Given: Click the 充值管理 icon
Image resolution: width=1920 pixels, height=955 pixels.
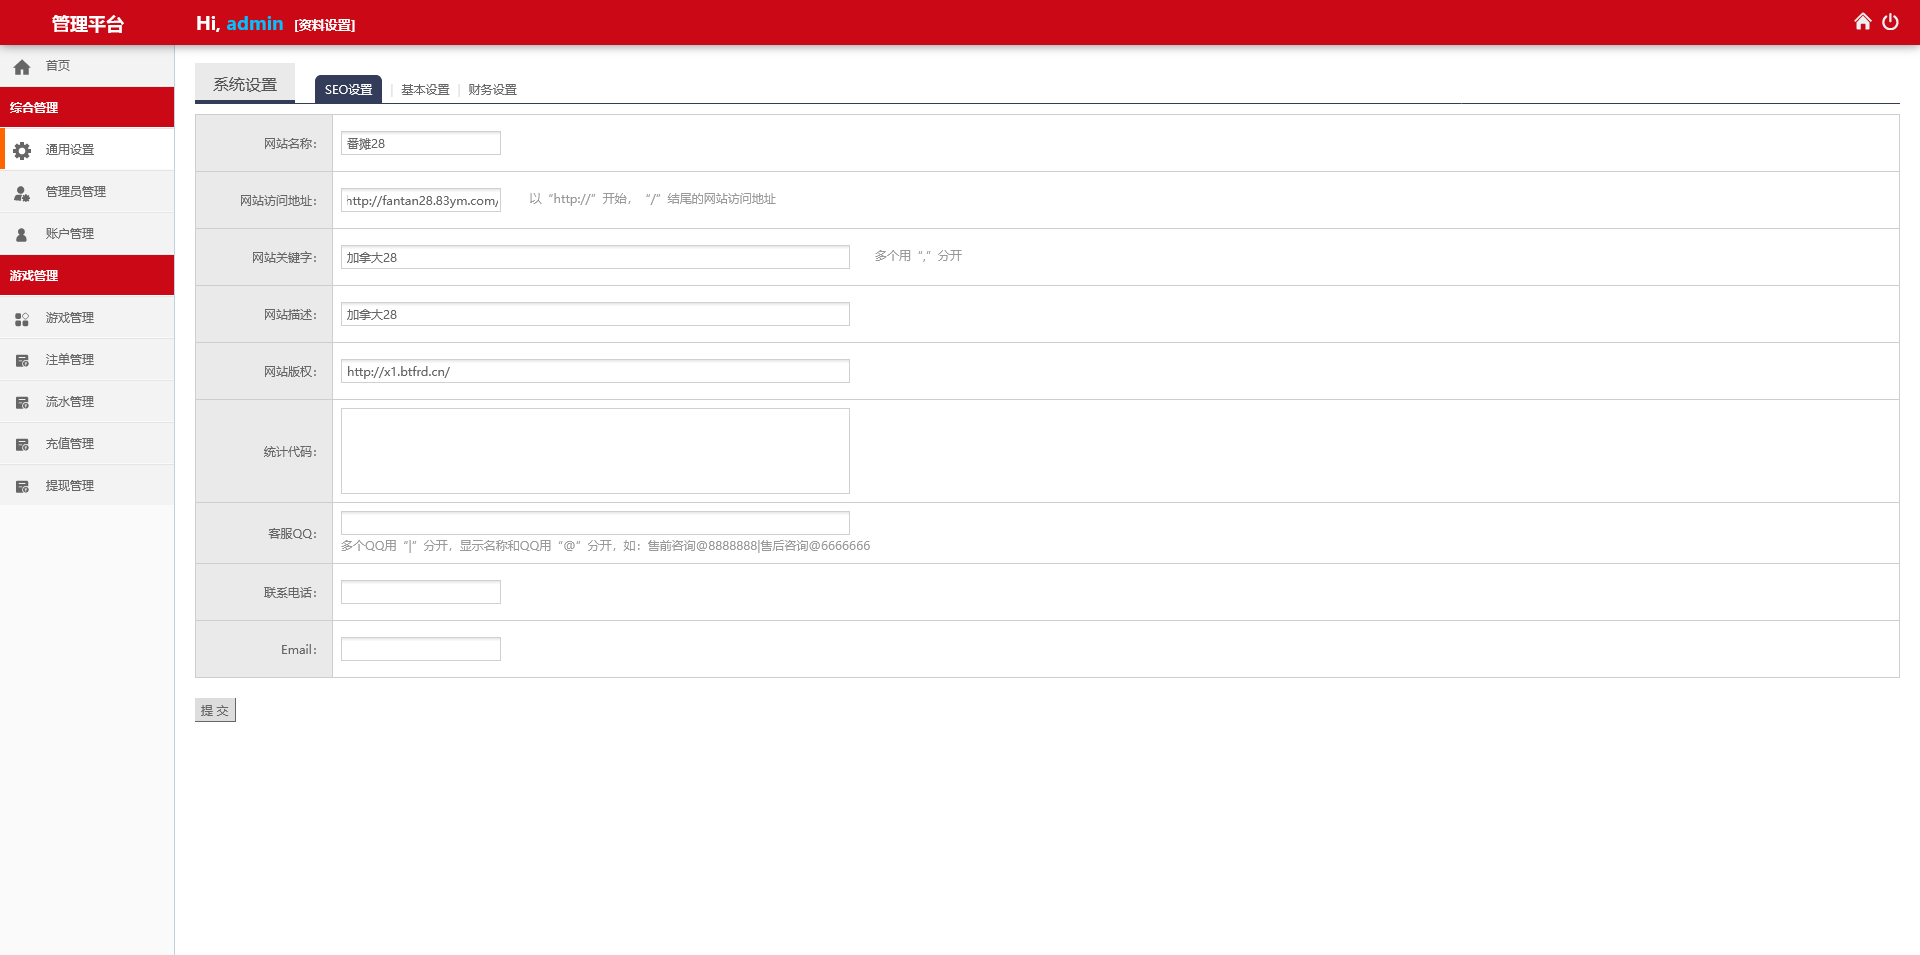Looking at the screenshot, I should [x=22, y=444].
